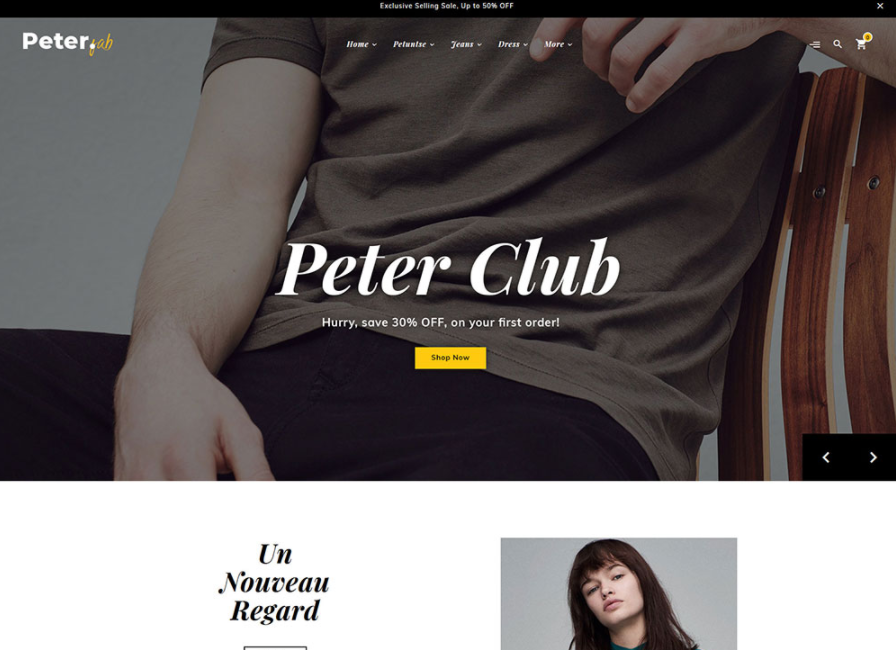Image resolution: width=896 pixels, height=650 pixels.
Task: Open the More menu item
Action: click(x=558, y=44)
